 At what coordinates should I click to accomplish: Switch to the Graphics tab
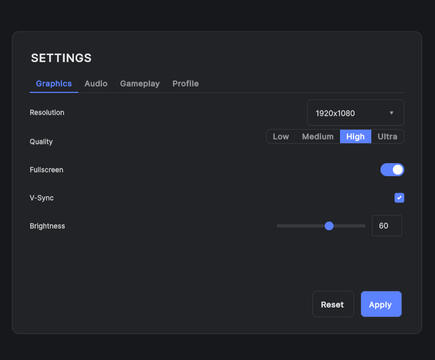(x=54, y=84)
